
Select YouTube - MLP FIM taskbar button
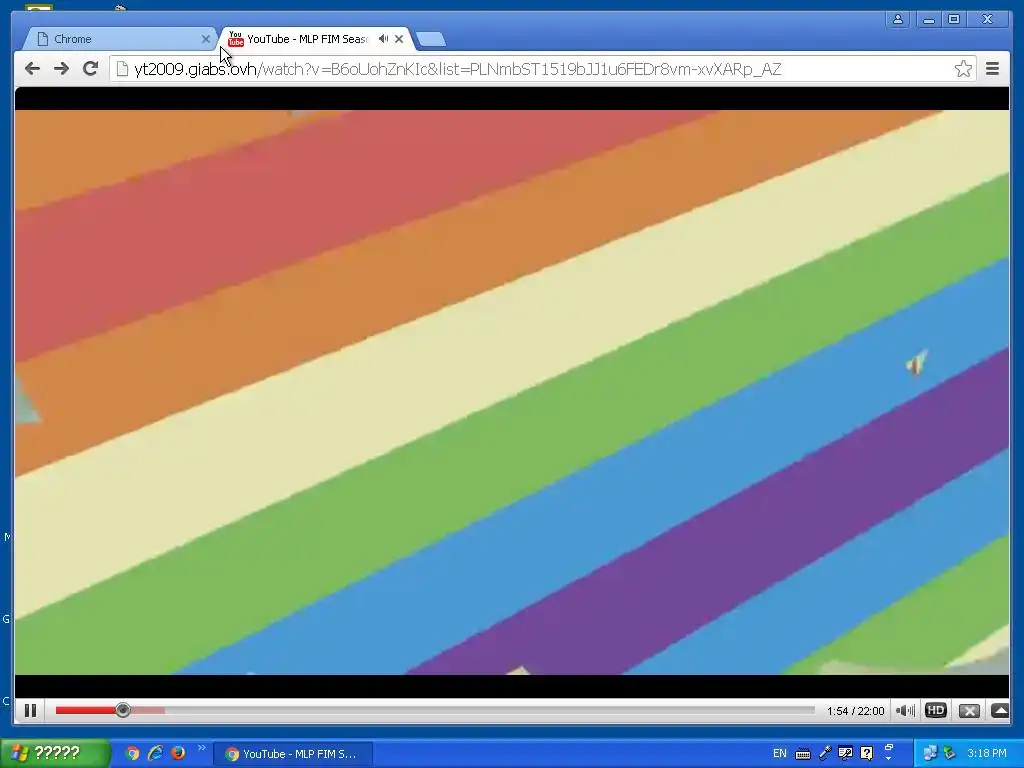click(293, 754)
